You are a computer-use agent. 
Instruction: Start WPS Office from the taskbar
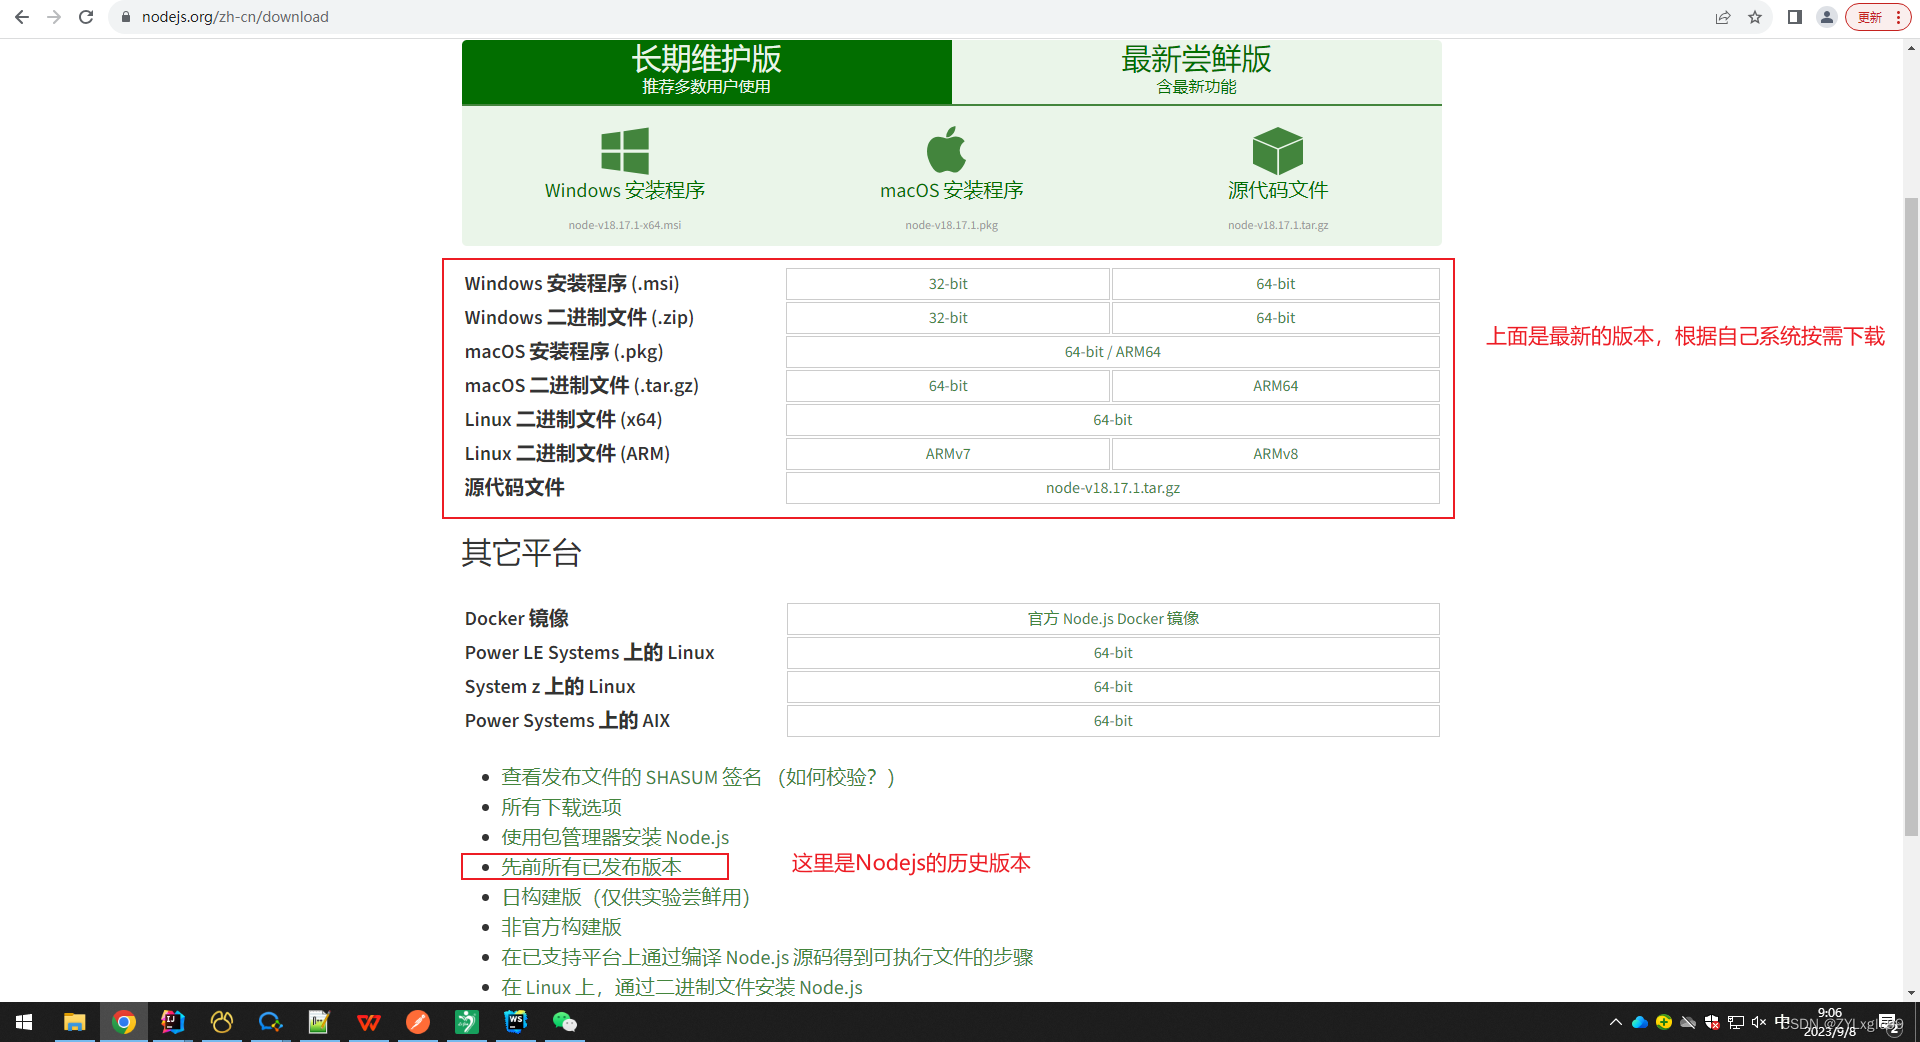368,1022
